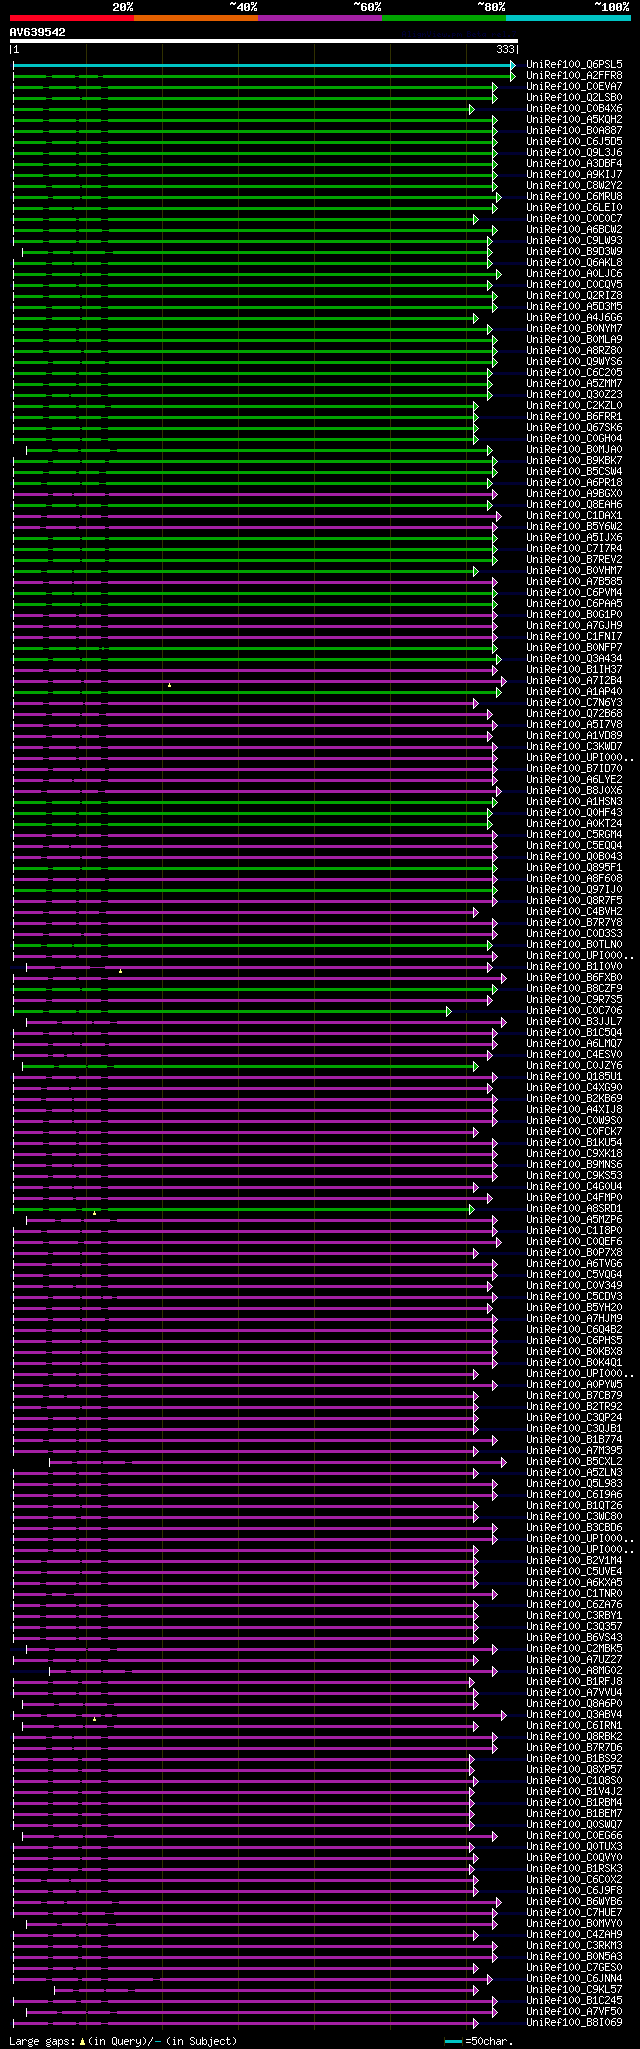Screen dimensions: 640x2049
Task: Select the label UniRef100_A3DBF4
Action: 574,164
